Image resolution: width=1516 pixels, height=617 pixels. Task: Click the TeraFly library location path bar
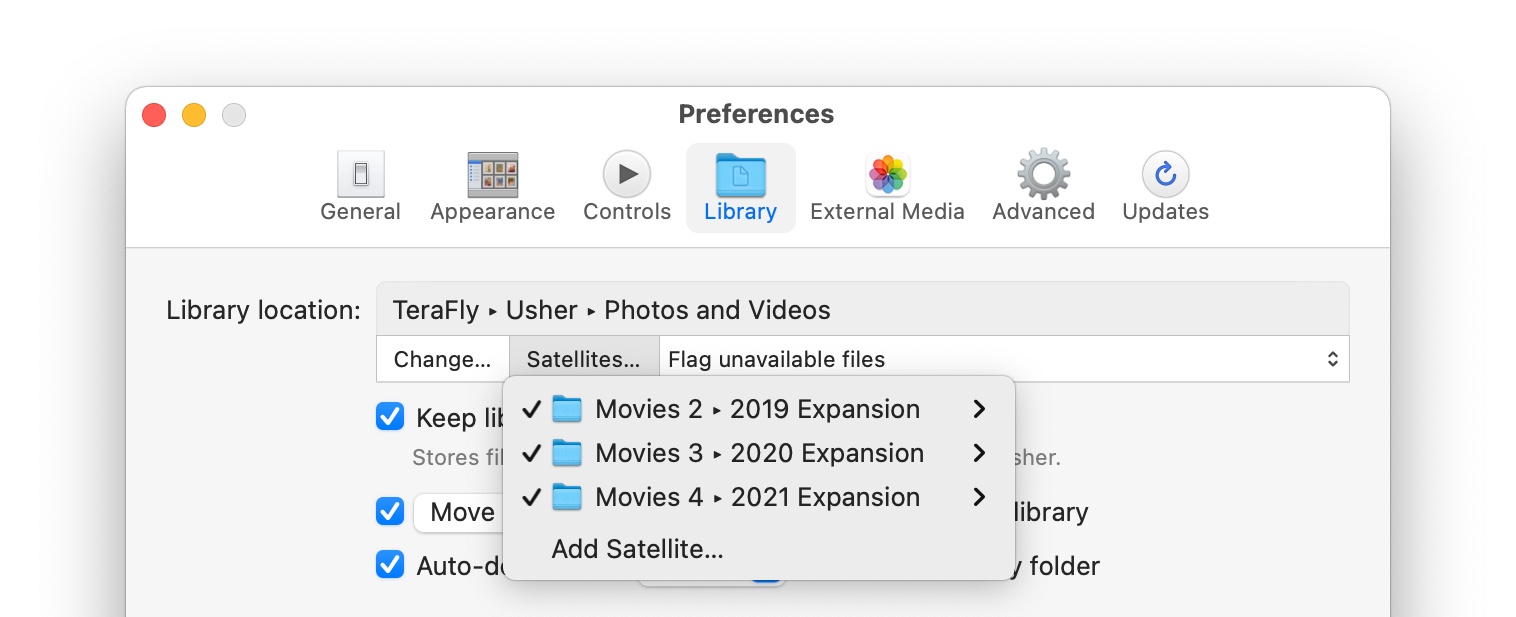861,310
